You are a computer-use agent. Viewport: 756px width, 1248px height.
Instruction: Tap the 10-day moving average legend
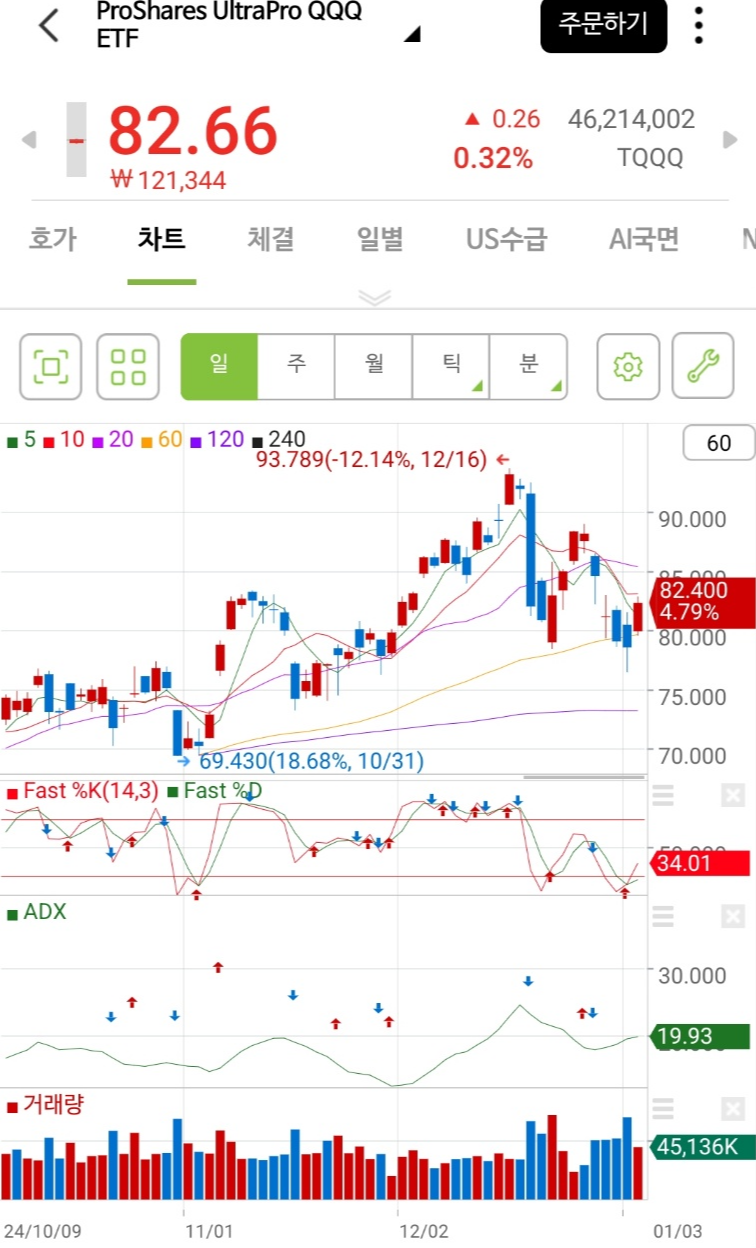coord(64,439)
